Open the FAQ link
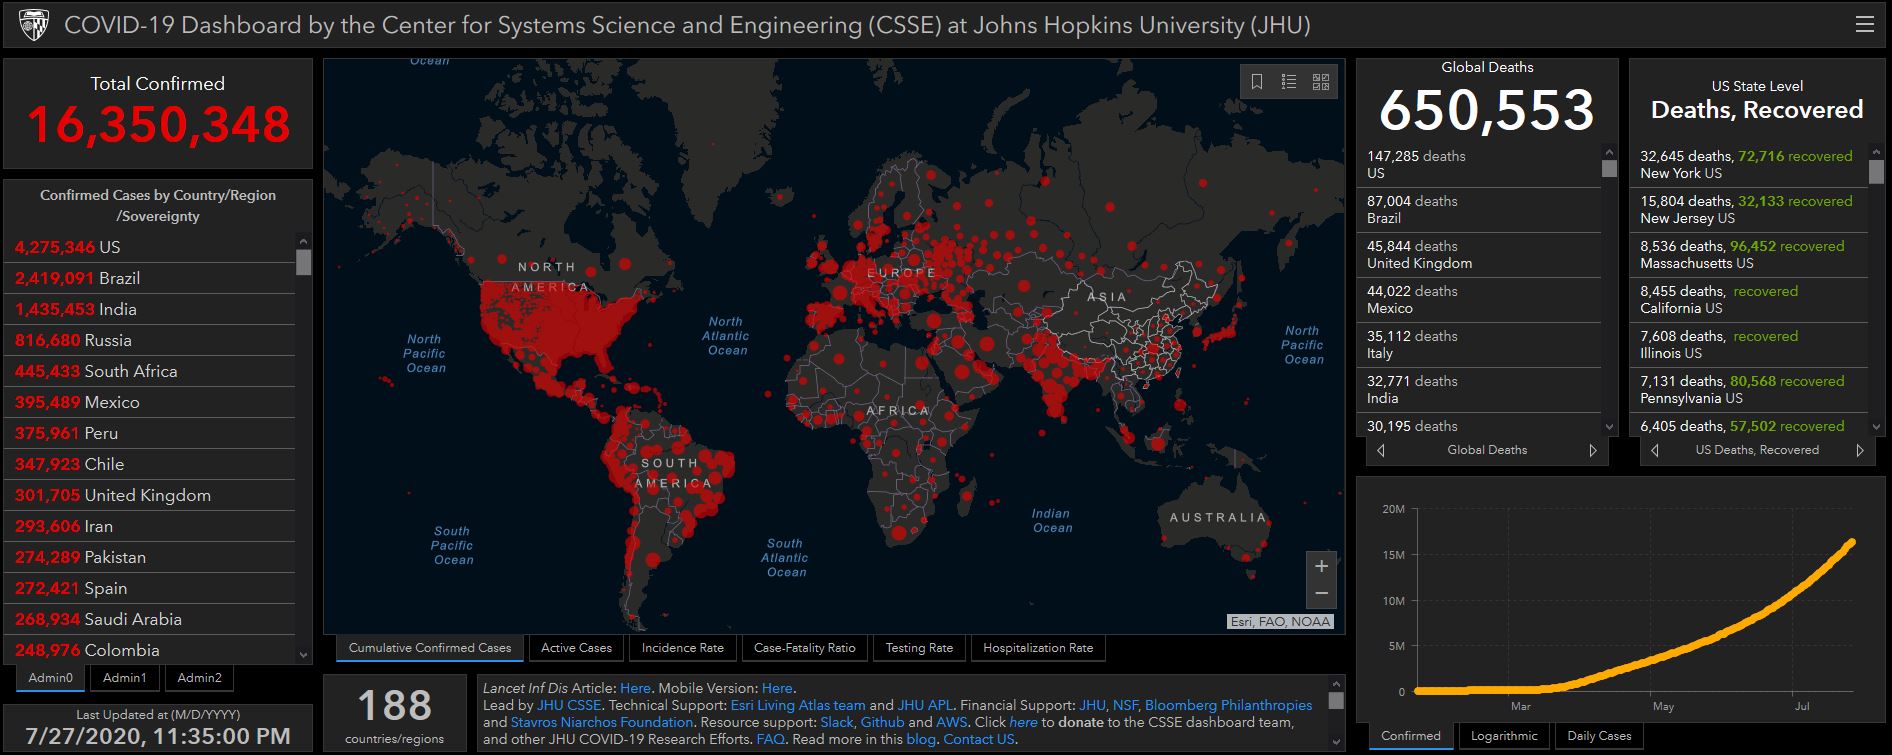Viewport: 1892px width, 755px height. coord(770,739)
